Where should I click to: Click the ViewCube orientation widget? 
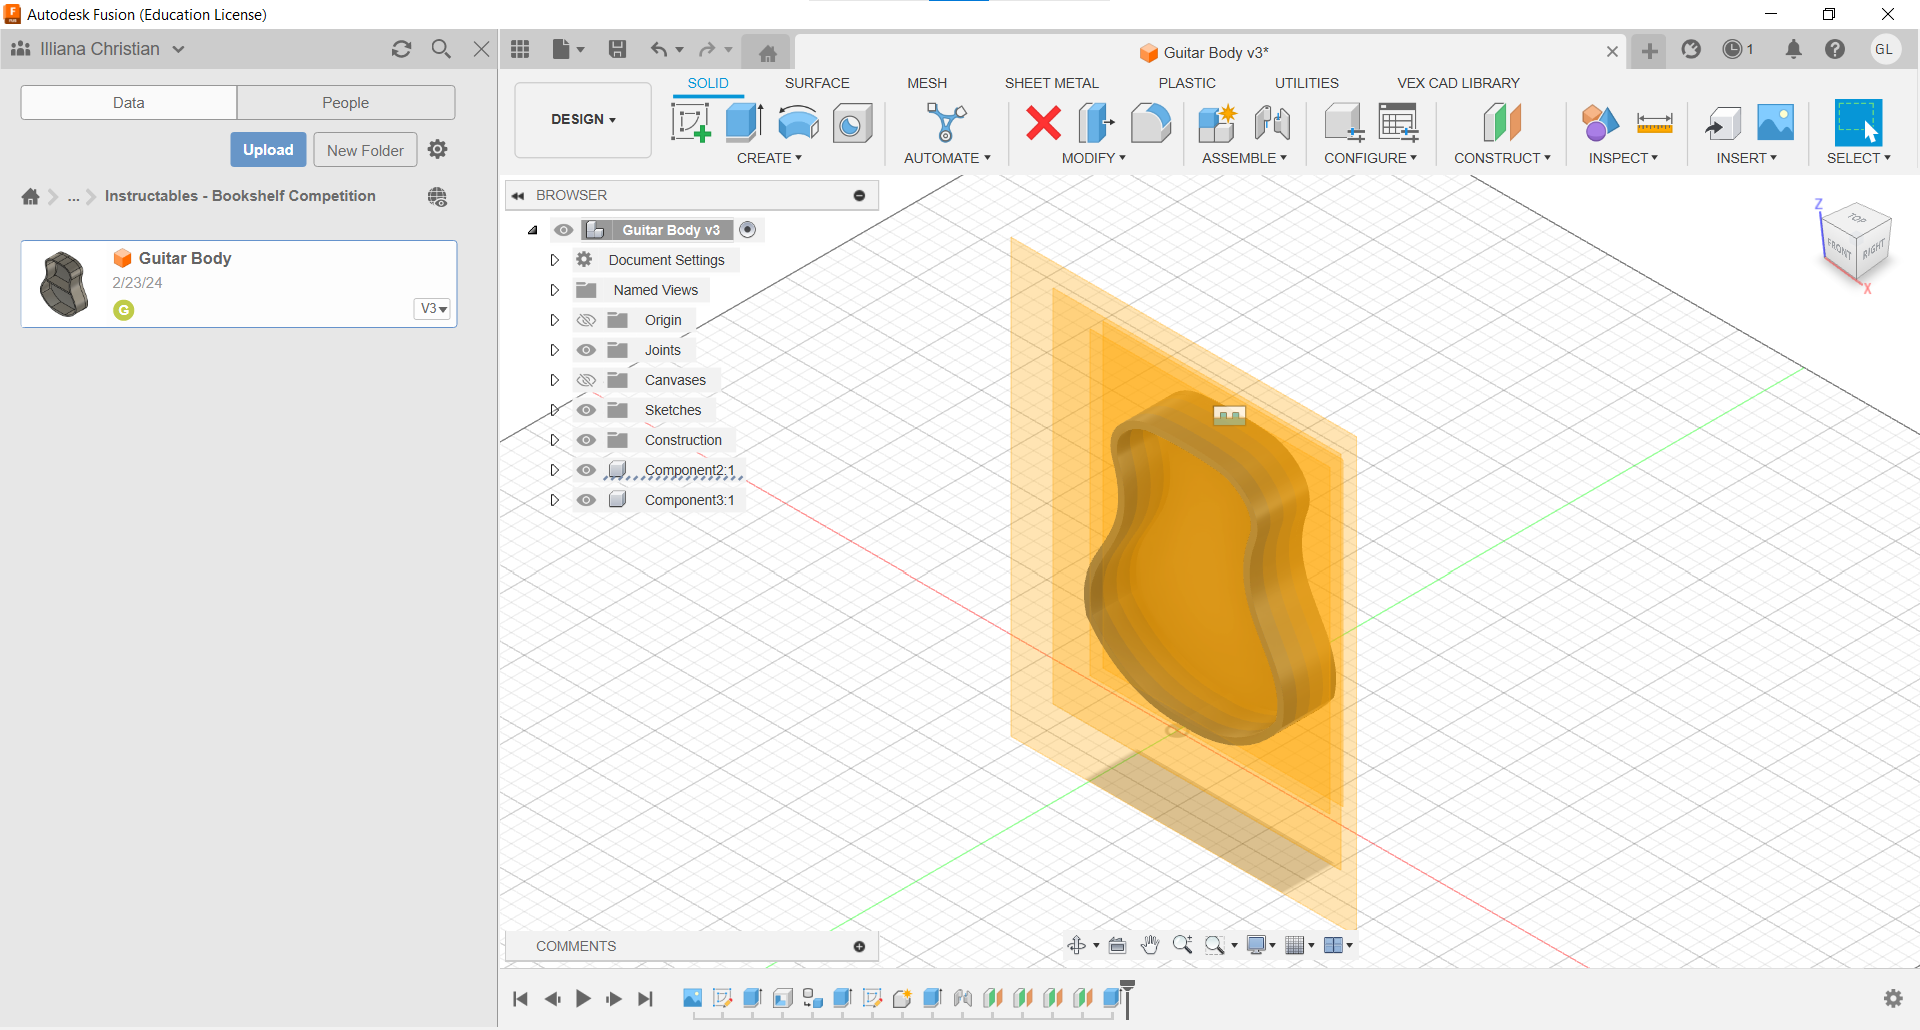tap(1855, 243)
